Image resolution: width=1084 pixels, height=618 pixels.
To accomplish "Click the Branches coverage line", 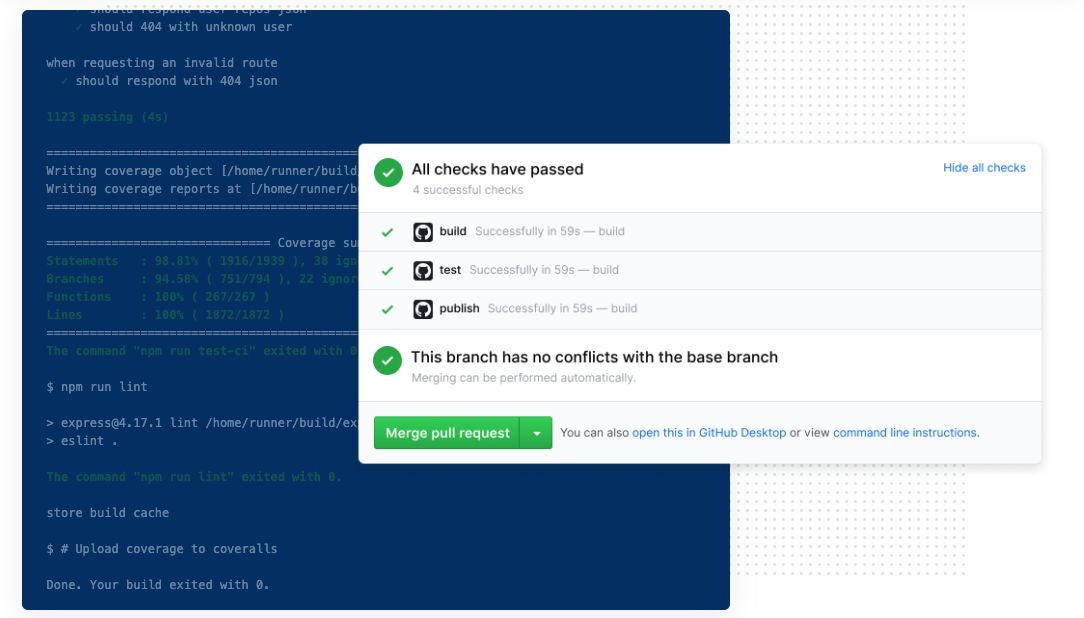I will pos(202,279).
